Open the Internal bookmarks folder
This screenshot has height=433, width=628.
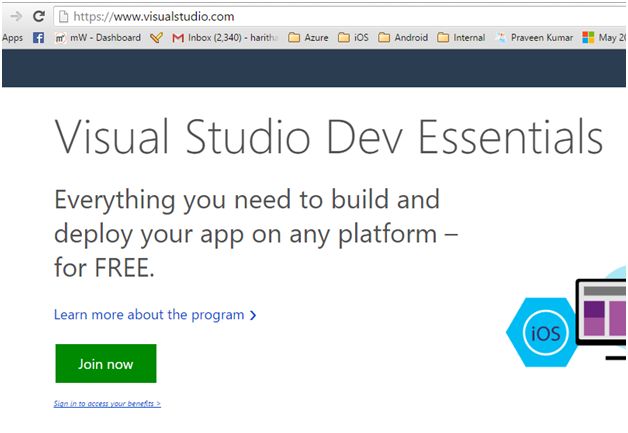tap(461, 38)
